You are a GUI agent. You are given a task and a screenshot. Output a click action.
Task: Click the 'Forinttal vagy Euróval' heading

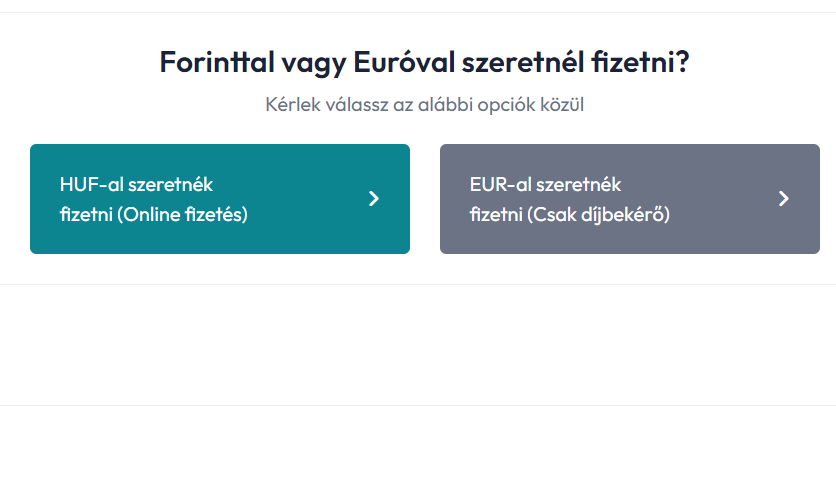pyautogui.click(x=424, y=62)
